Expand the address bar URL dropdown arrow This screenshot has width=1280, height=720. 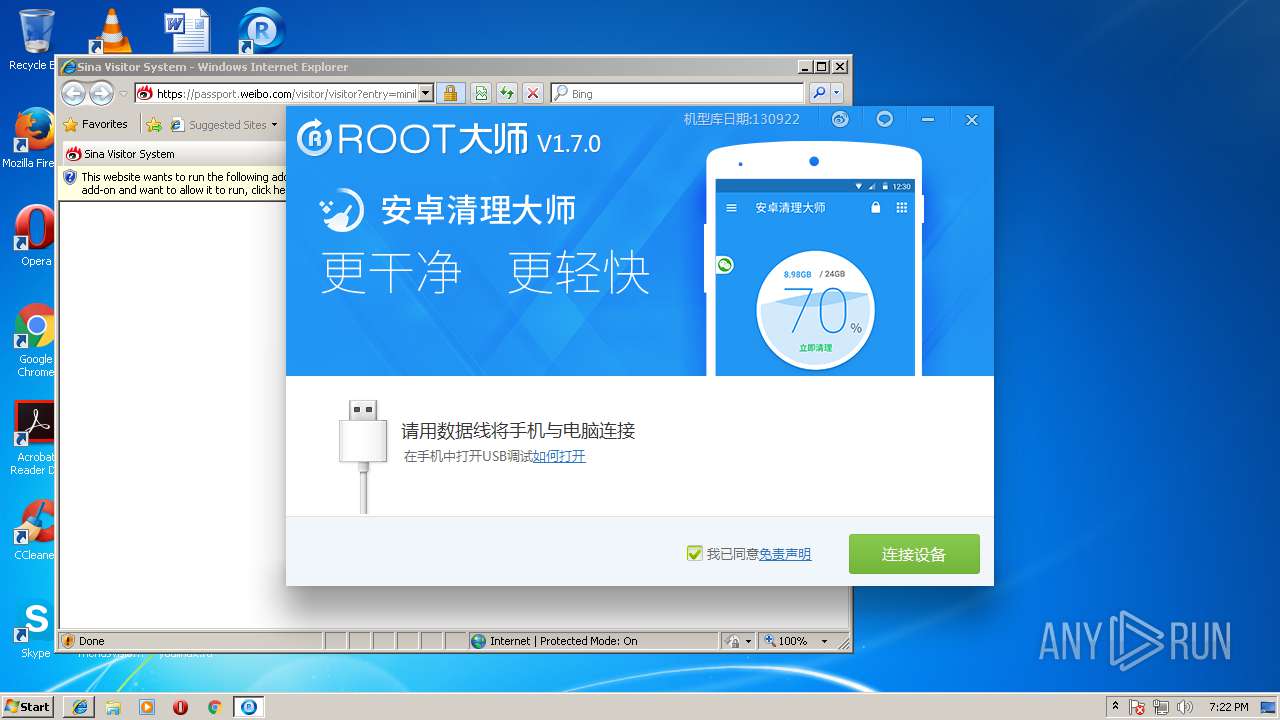pyautogui.click(x=425, y=93)
